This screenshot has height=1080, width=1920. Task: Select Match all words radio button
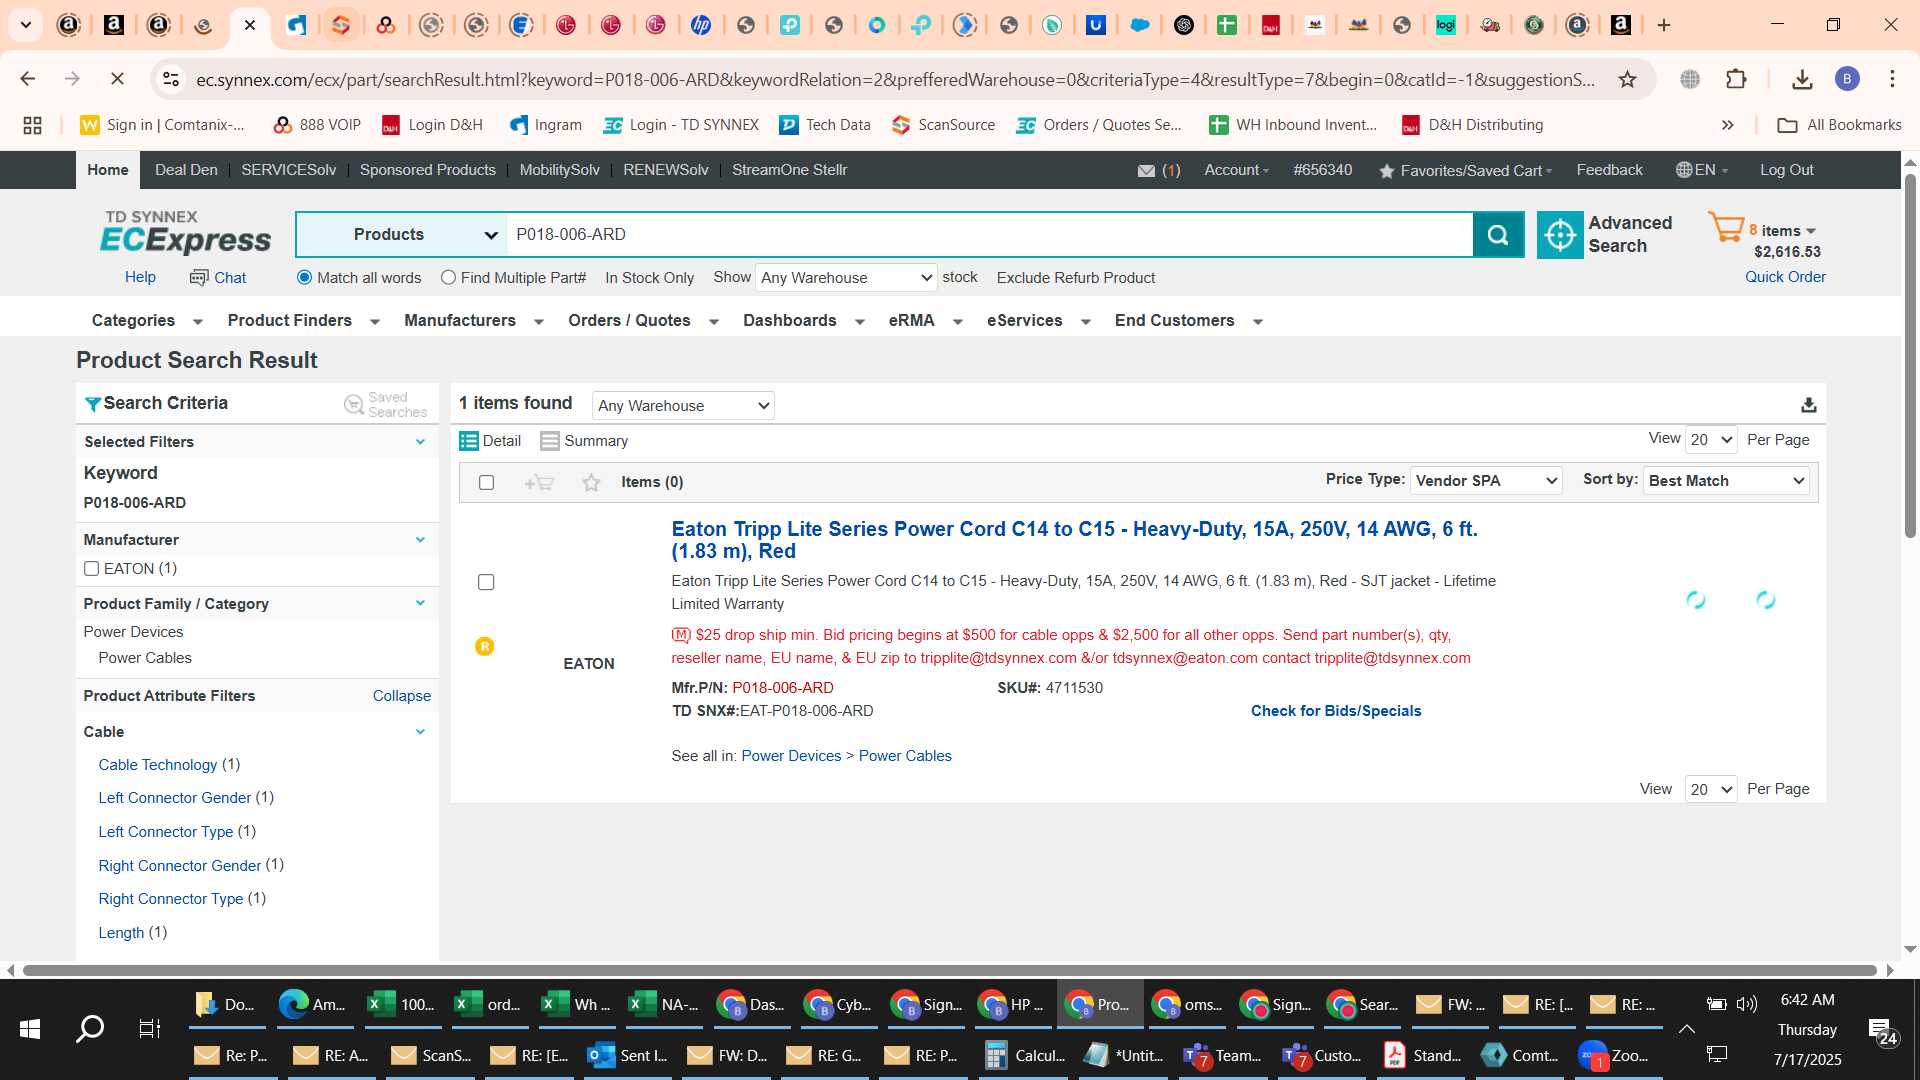304,278
